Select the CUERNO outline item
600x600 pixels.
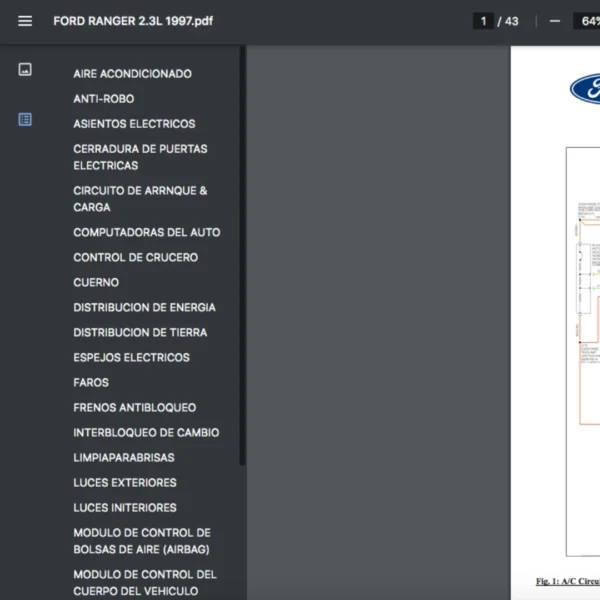coord(96,282)
